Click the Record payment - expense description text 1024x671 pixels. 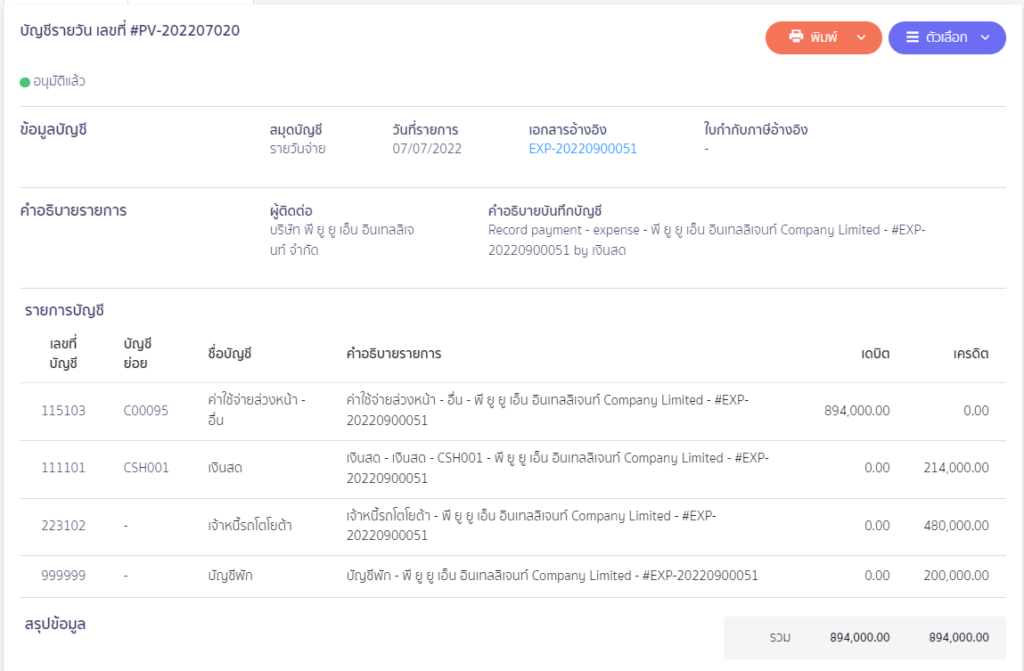point(707,240)
